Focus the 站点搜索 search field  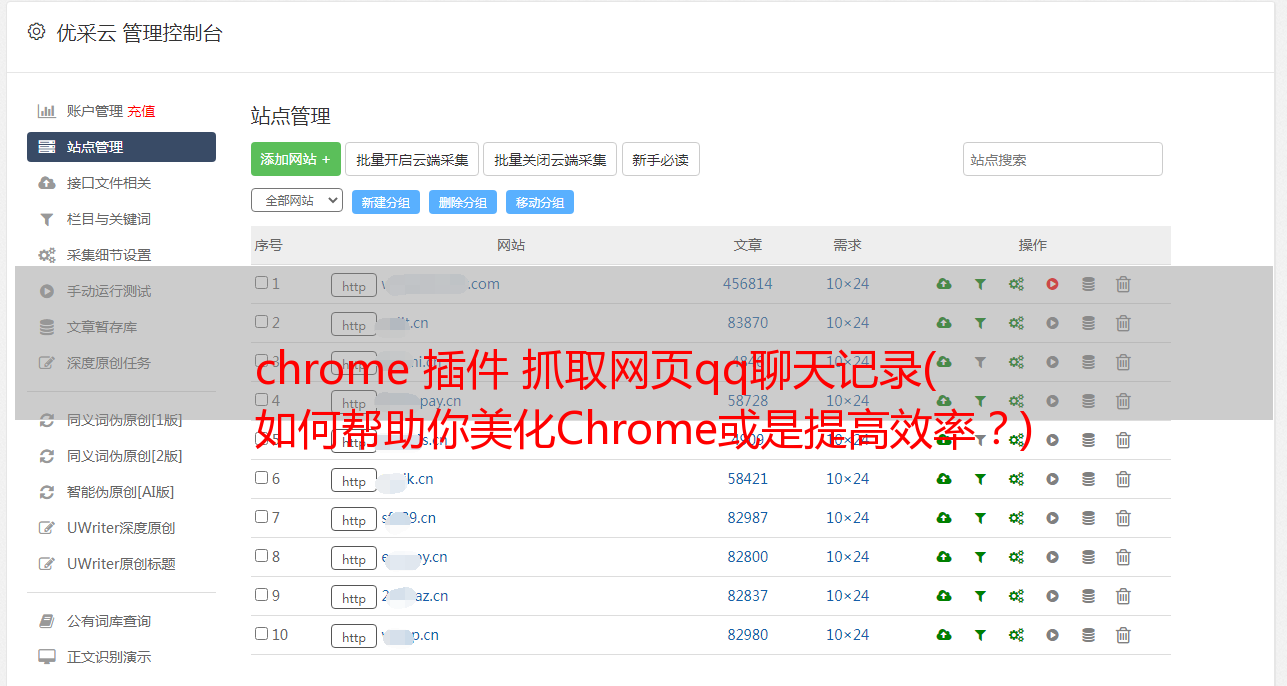click(1063, 159)
